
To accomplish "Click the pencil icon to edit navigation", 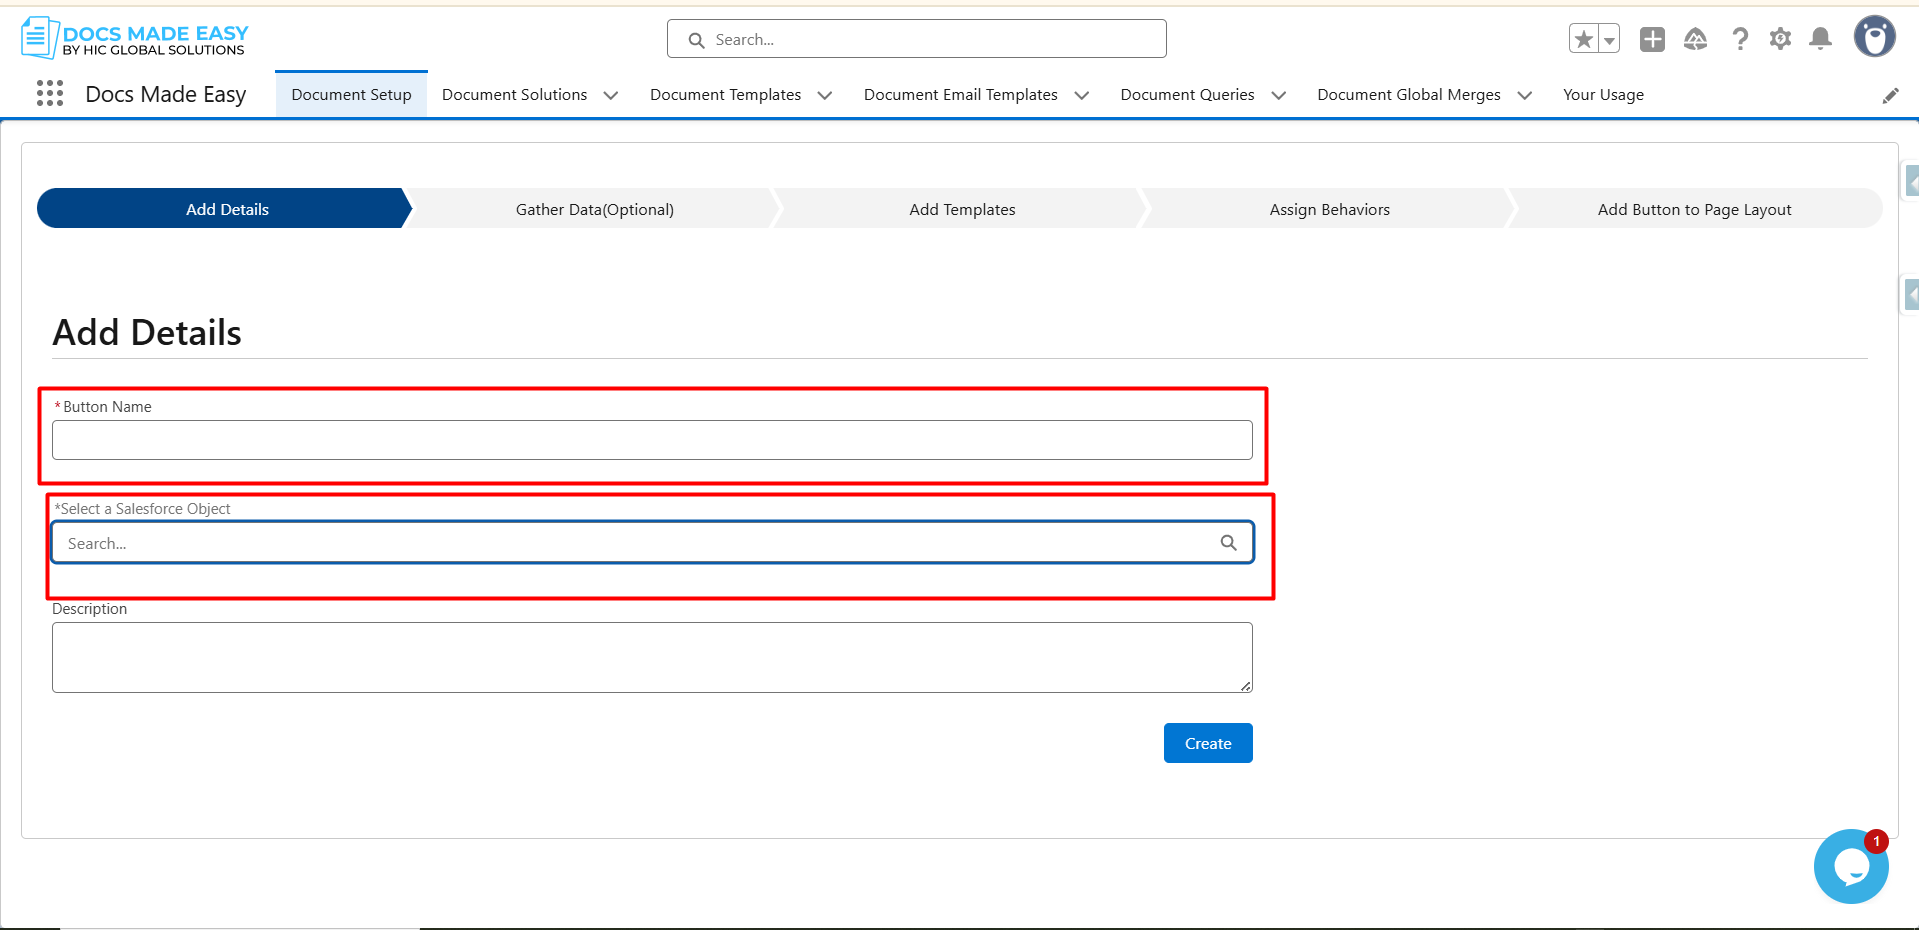I will pyautogui.click(x=1890, y=95).
